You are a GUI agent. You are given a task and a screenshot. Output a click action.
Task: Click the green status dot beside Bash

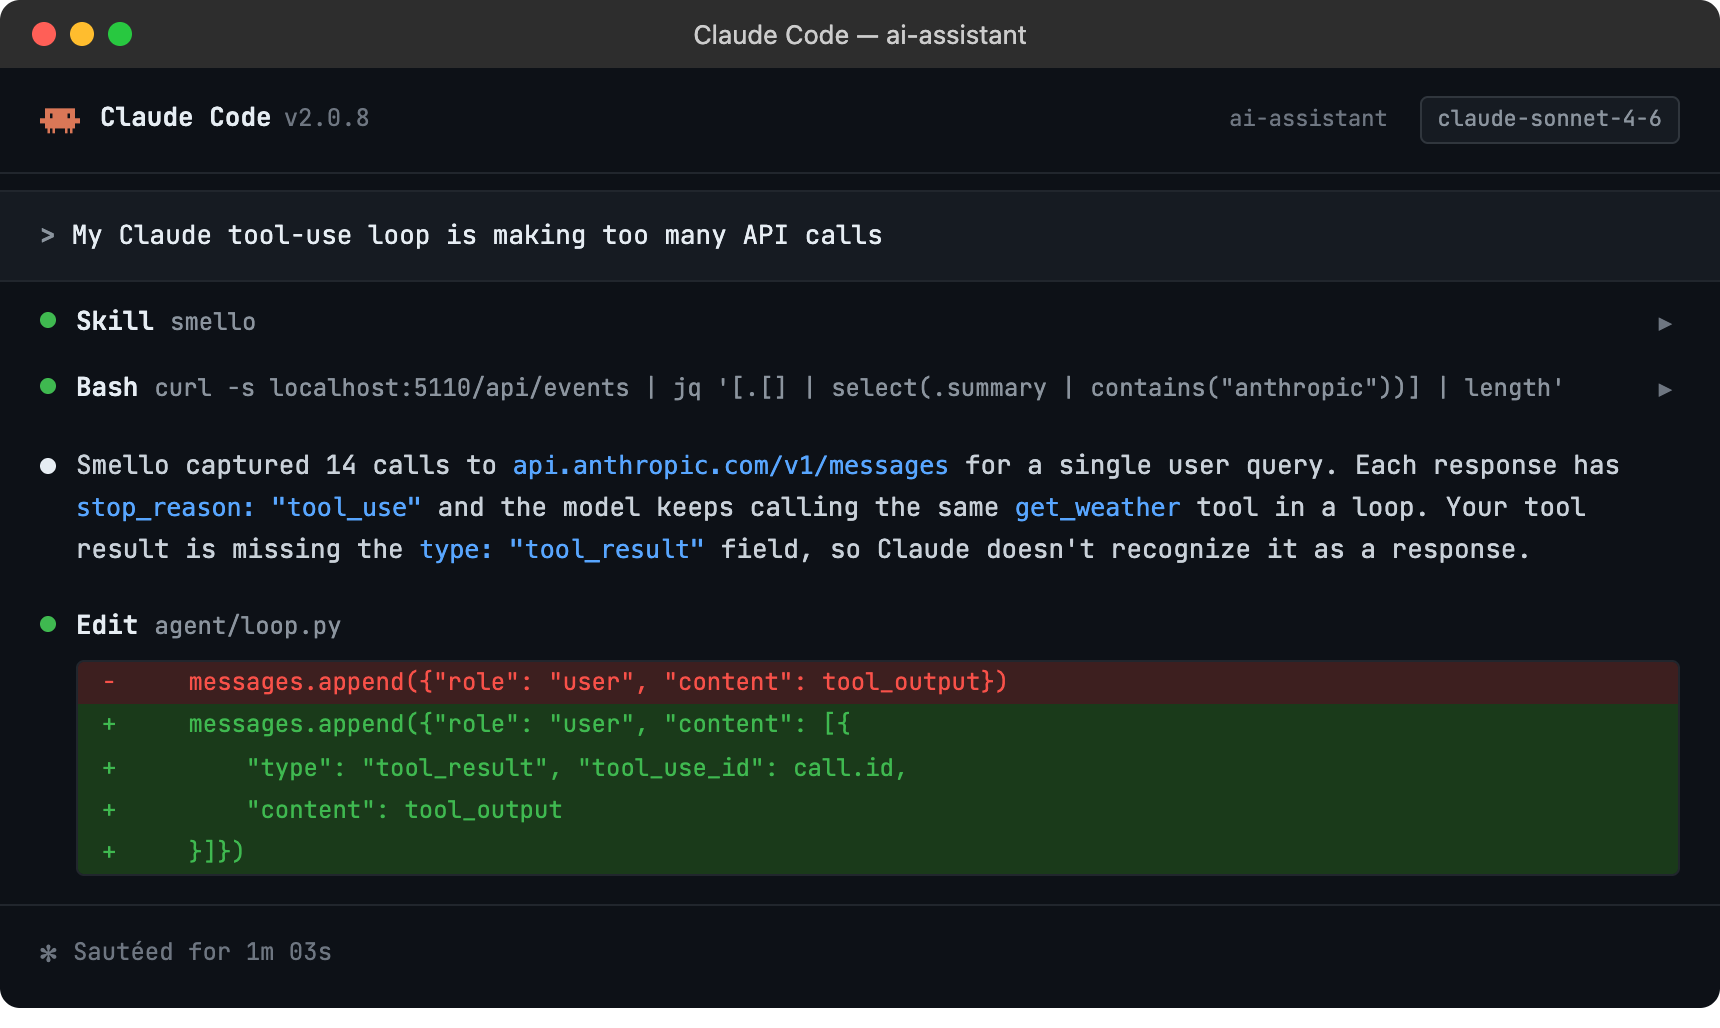pyautogui.click(x=48, y=386)
